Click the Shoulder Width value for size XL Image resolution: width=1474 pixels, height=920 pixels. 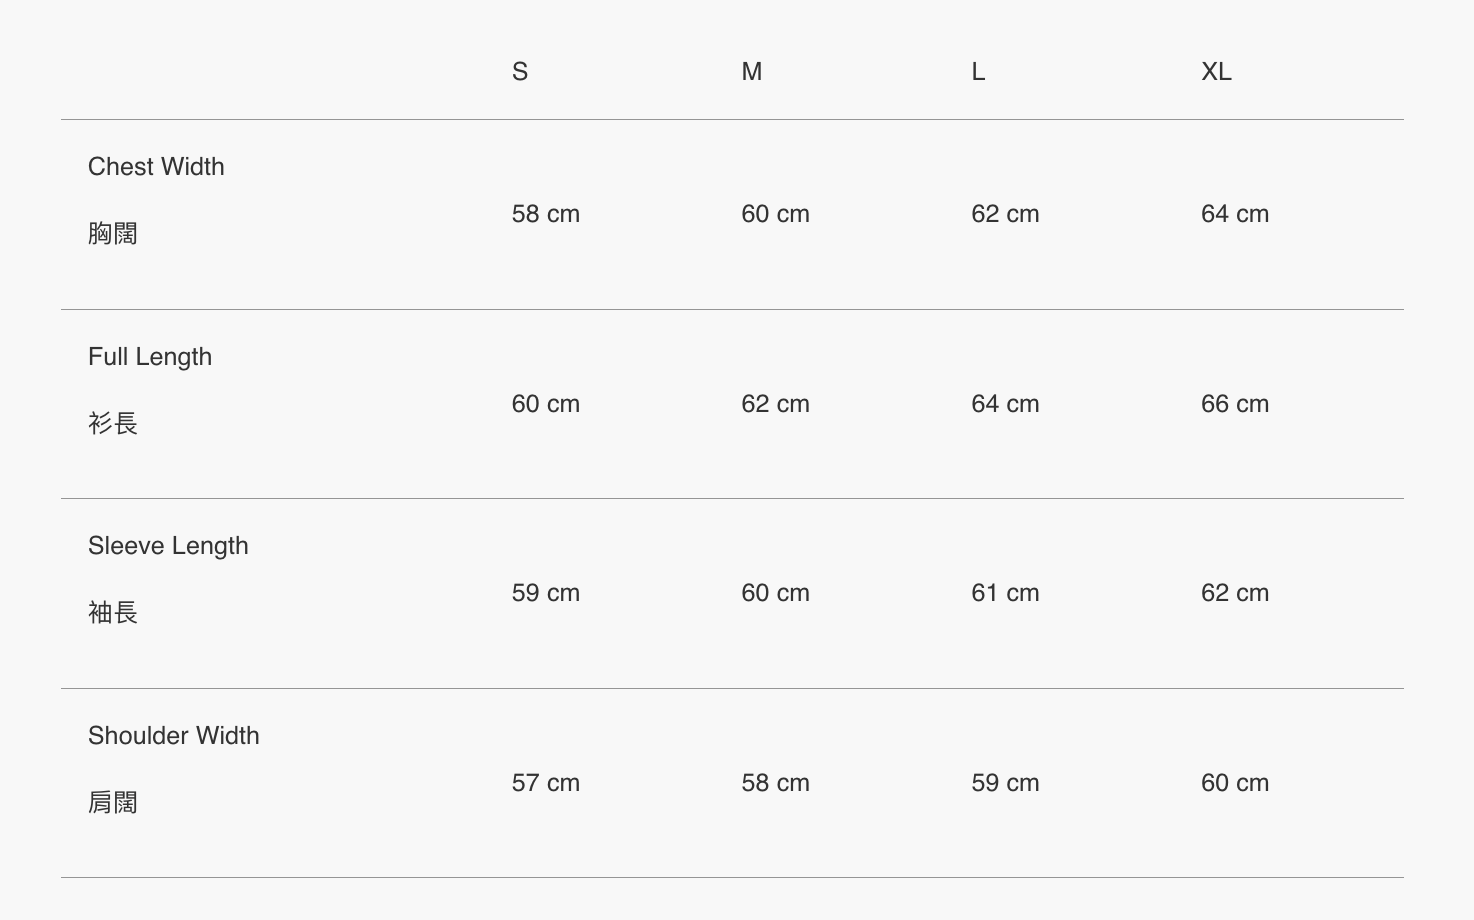click(1235, 783)
